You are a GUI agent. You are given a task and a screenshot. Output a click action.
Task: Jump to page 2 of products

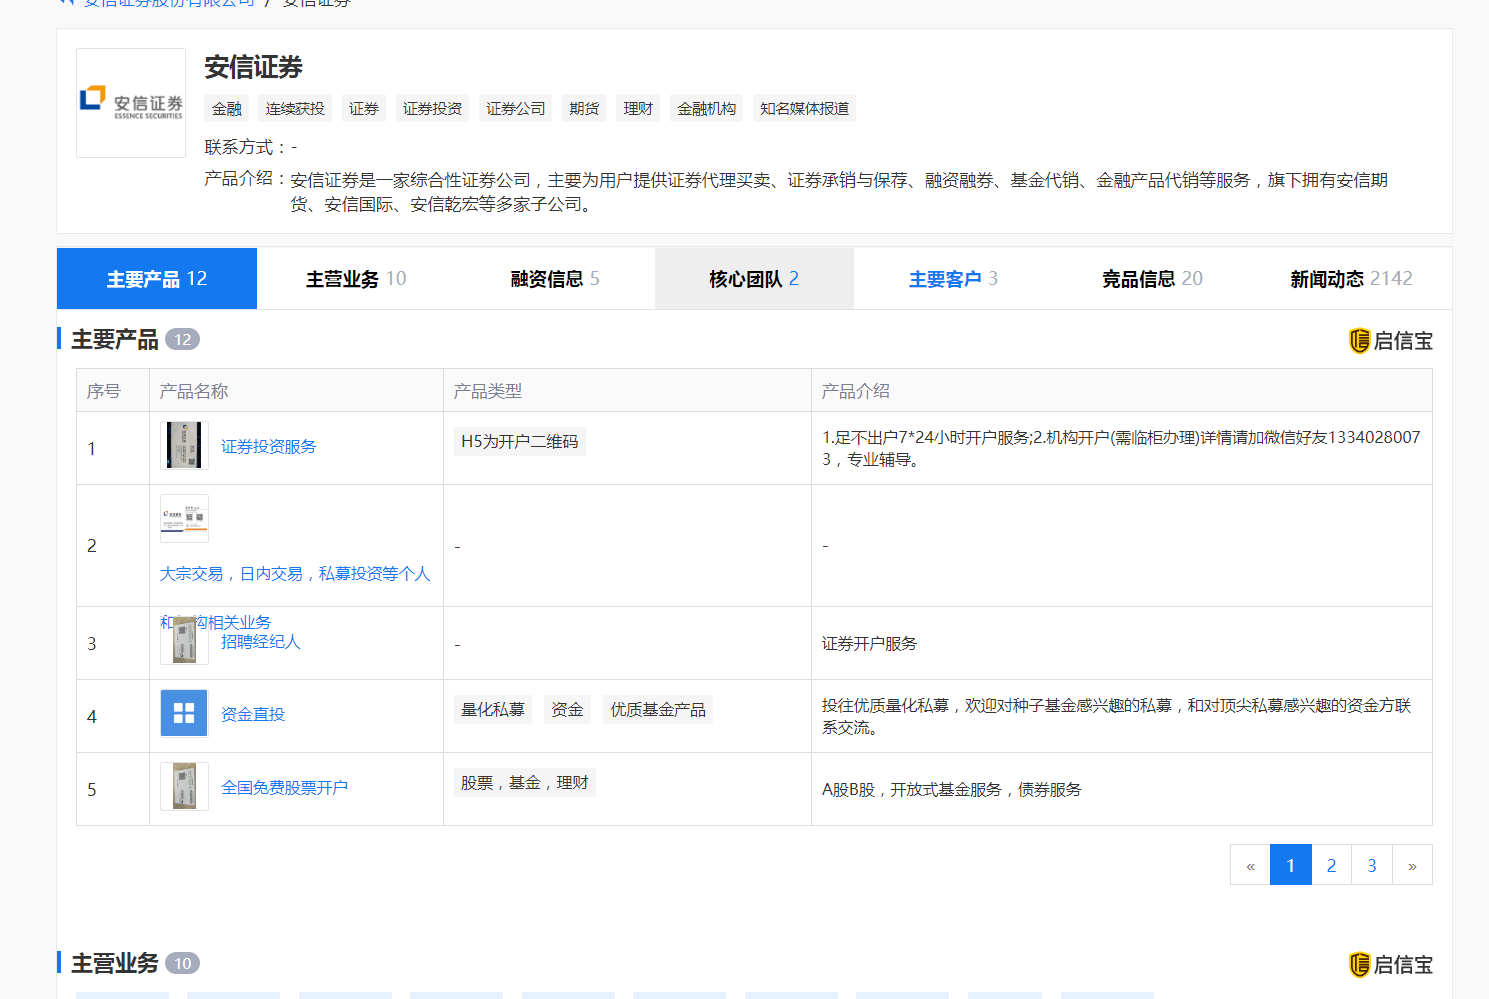point(1331,866)
